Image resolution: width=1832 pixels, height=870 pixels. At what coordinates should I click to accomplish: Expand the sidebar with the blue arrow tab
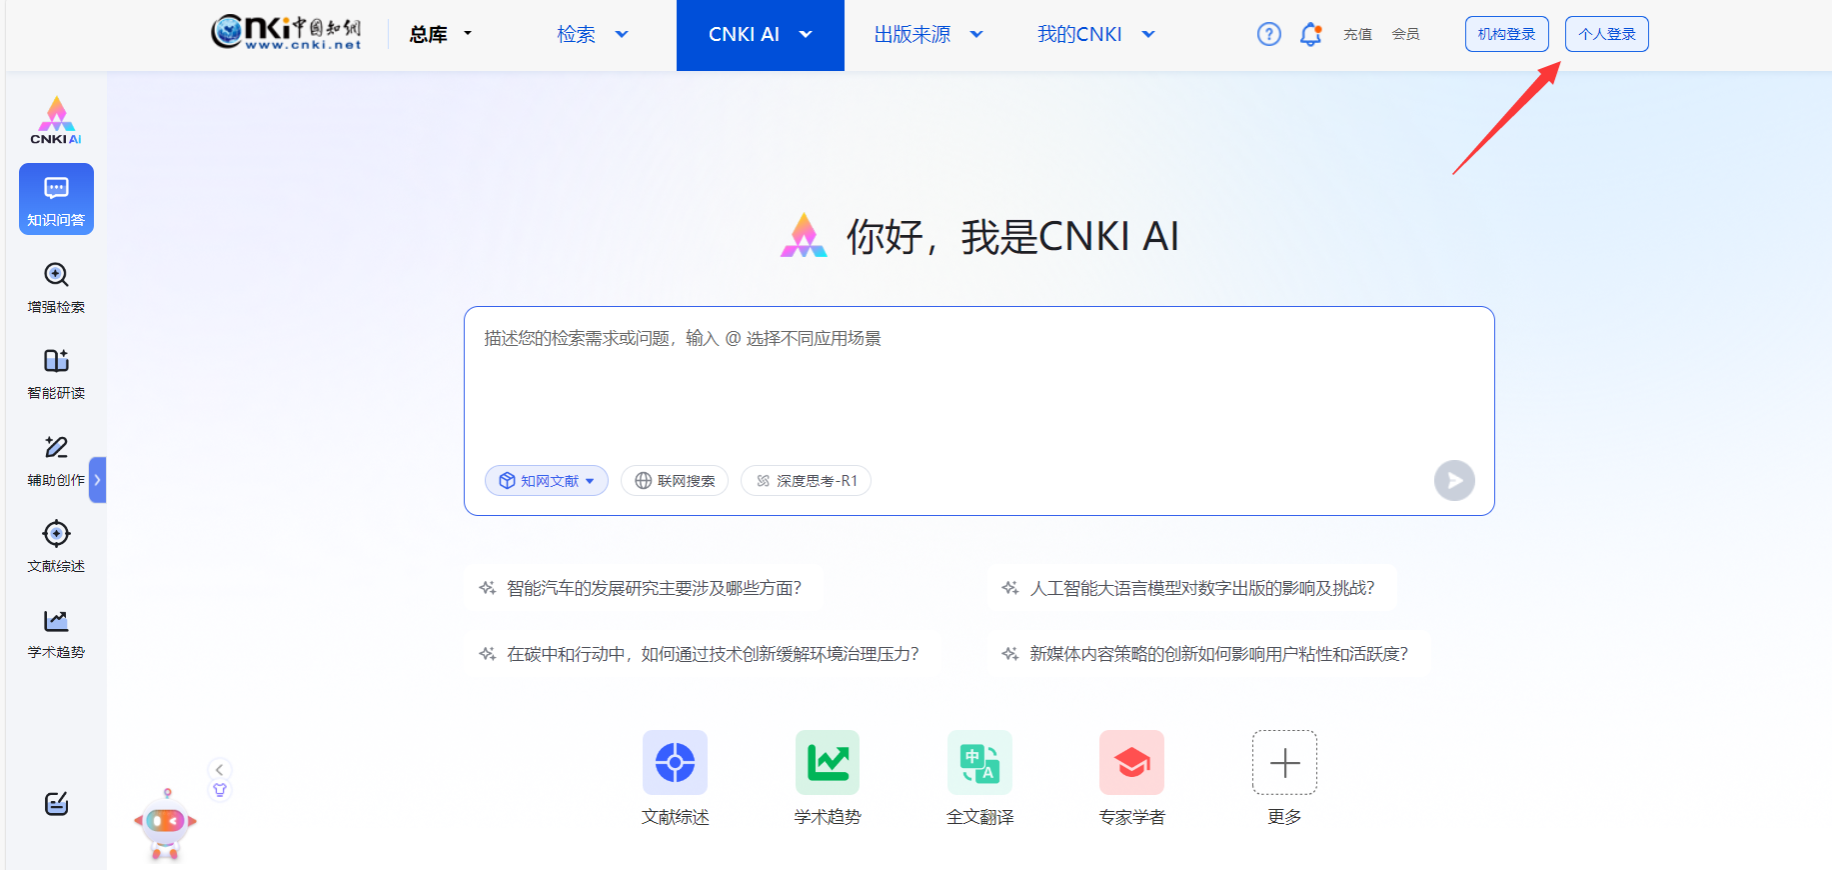[x=97, y=480]
